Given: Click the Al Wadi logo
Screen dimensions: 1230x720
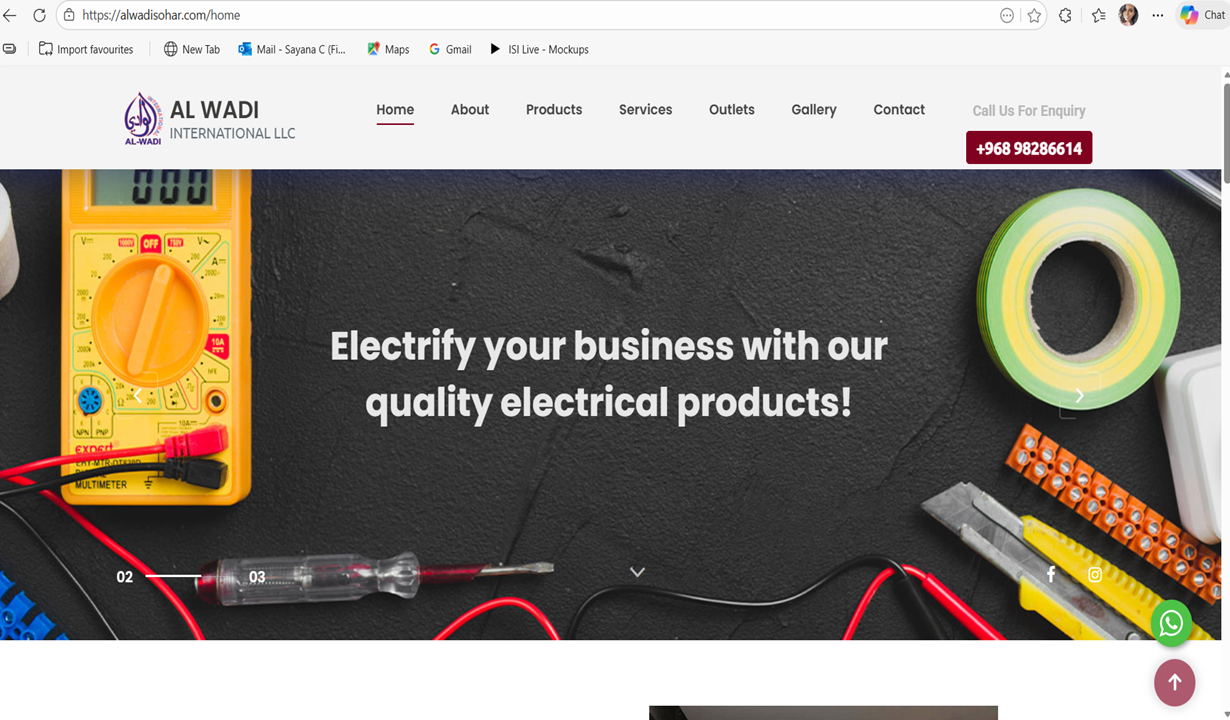Looking at the screenshot, I should (143, 119).
